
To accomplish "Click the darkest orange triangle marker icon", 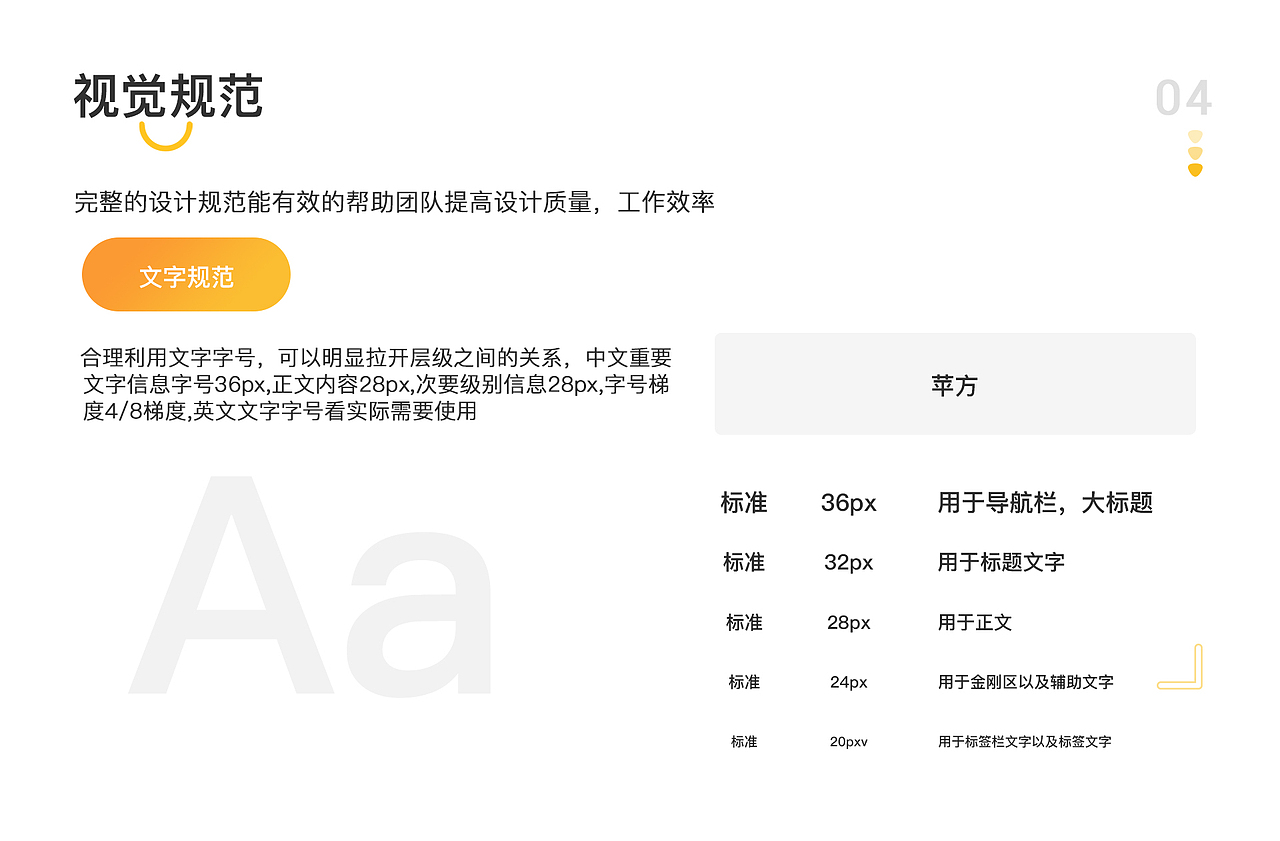I will click(x=1196, y=168).
